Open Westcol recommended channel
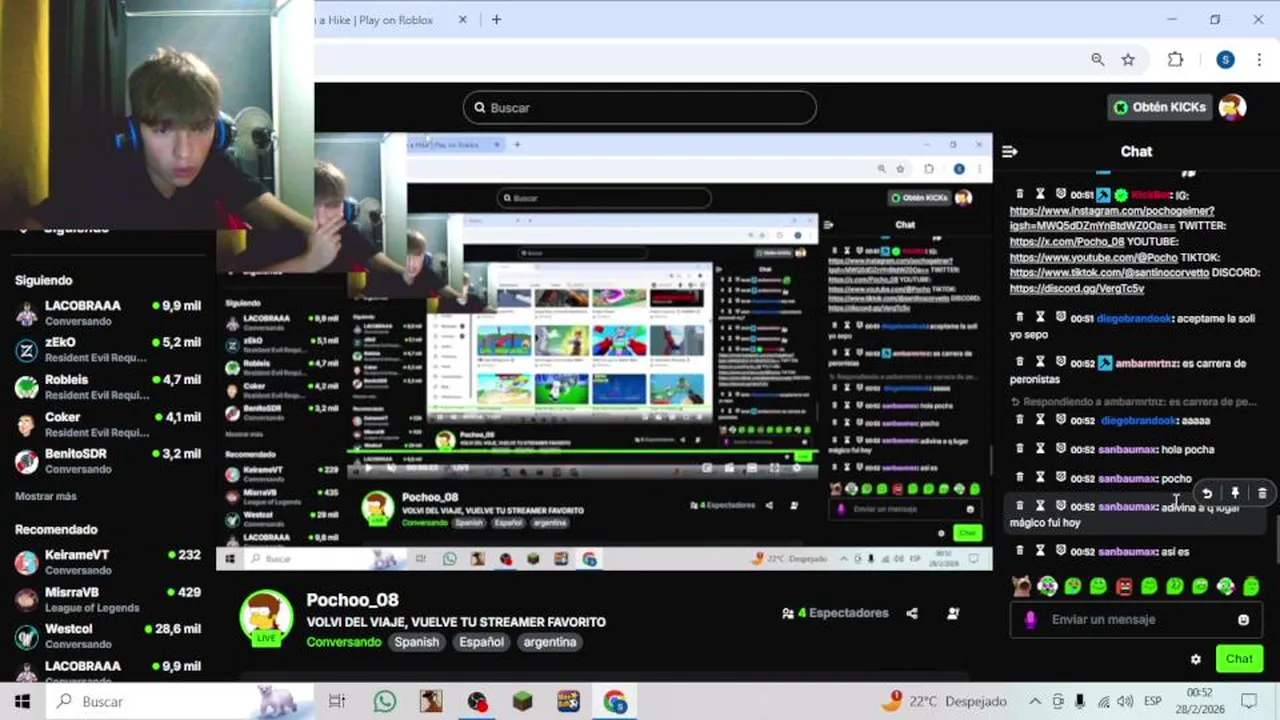The image size is (1280, 720). click(108, 636)
